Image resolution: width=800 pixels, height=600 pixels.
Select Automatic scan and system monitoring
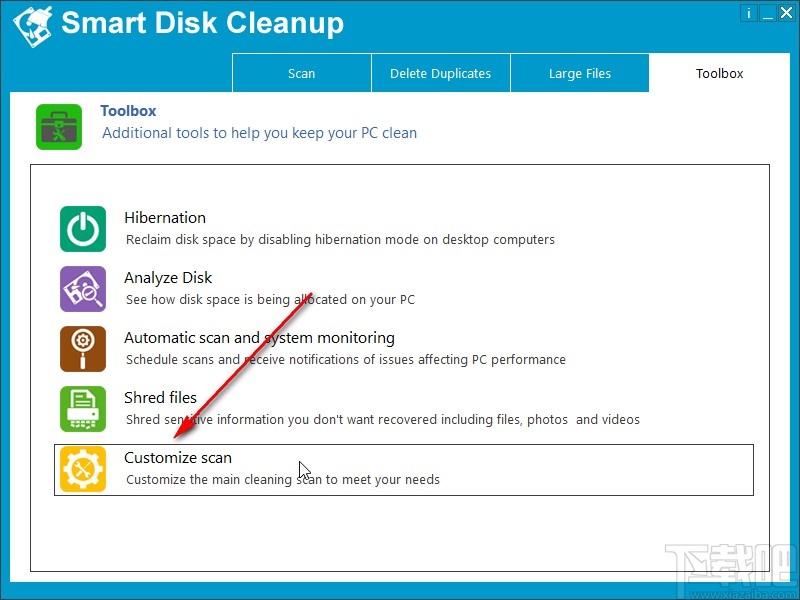[259, 338]
